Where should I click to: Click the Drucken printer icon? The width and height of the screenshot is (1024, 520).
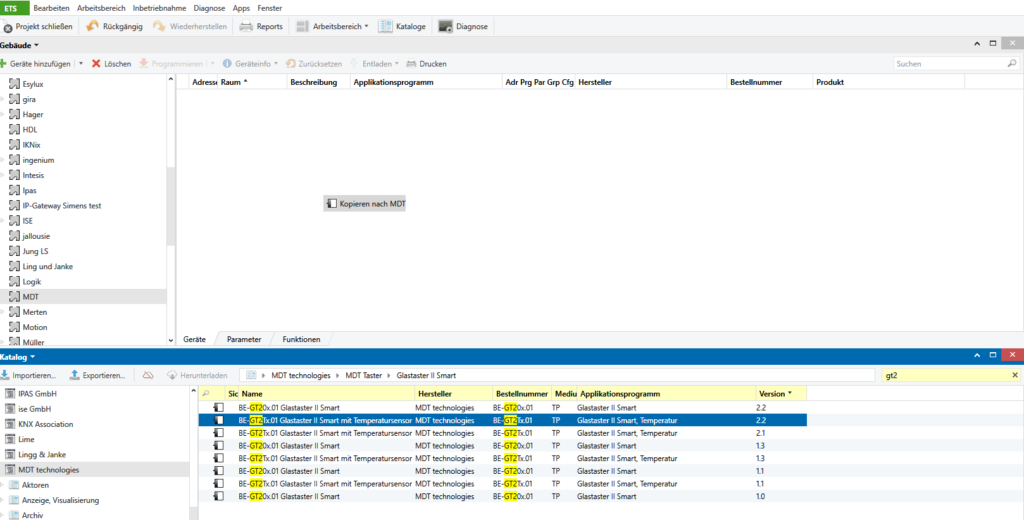(x=411, y=63)
